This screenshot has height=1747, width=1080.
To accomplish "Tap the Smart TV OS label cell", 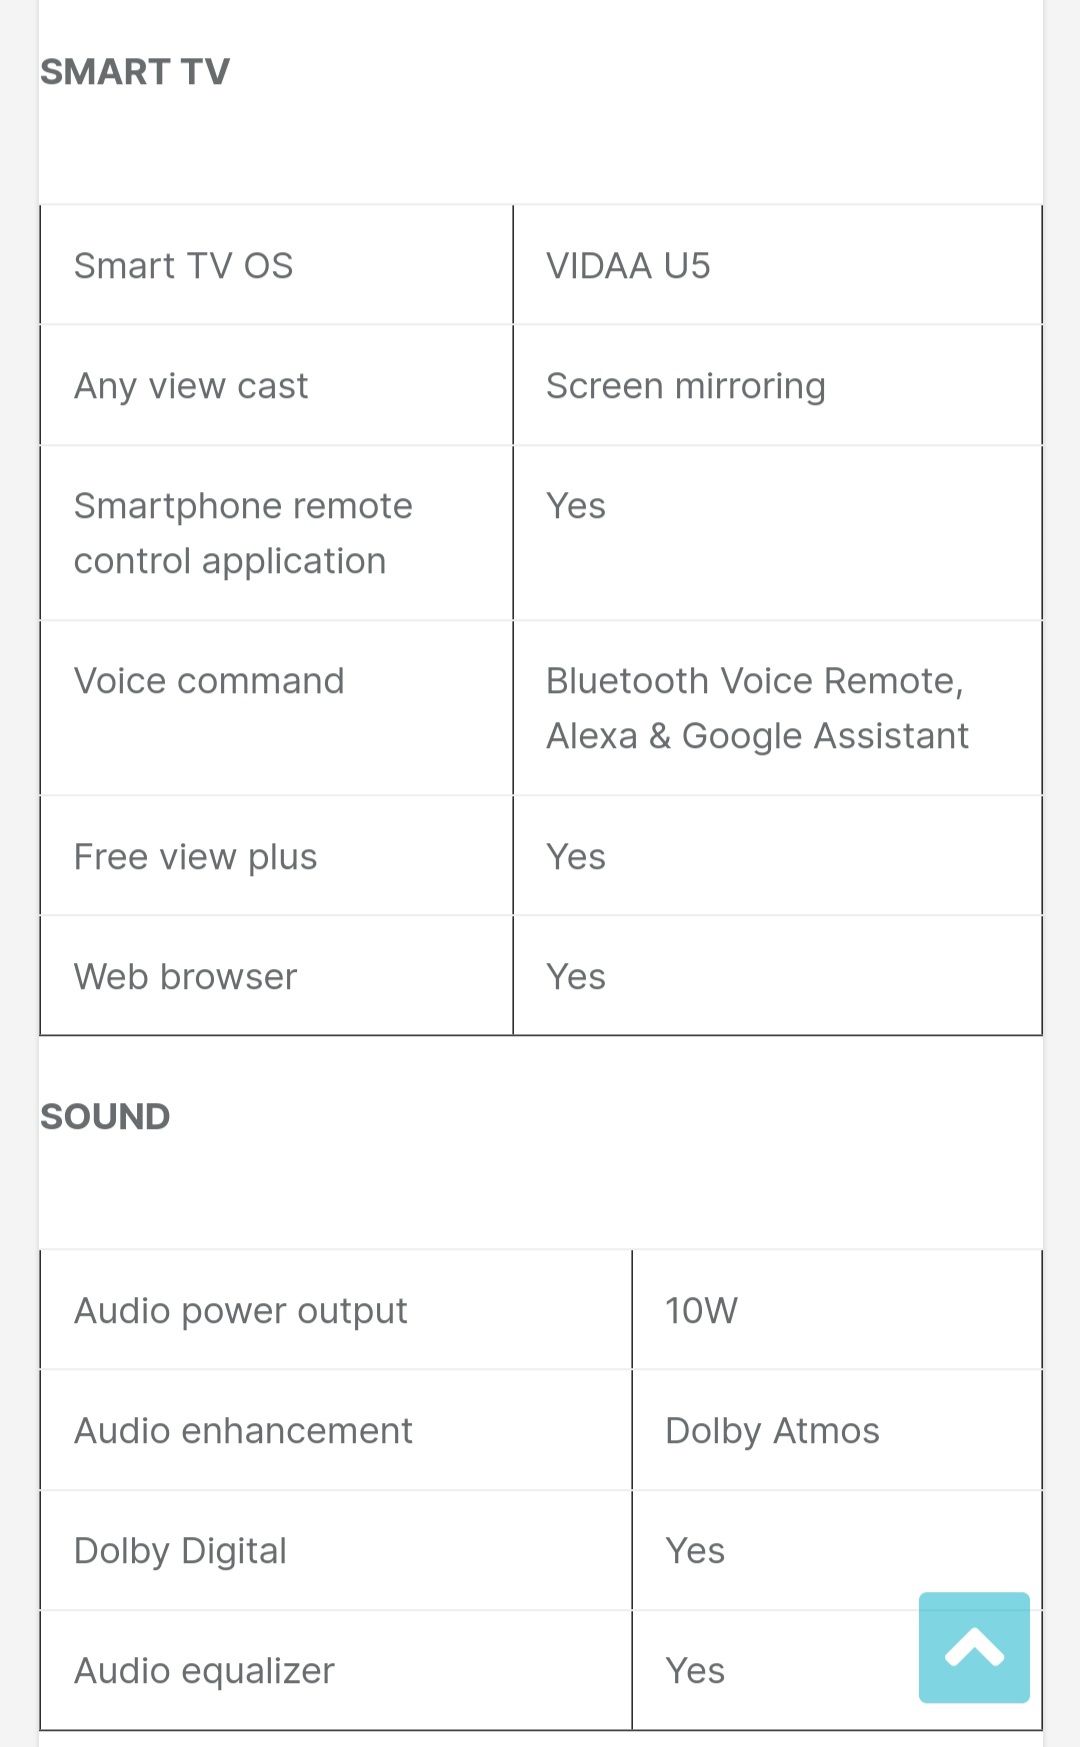I will (184, 266).
